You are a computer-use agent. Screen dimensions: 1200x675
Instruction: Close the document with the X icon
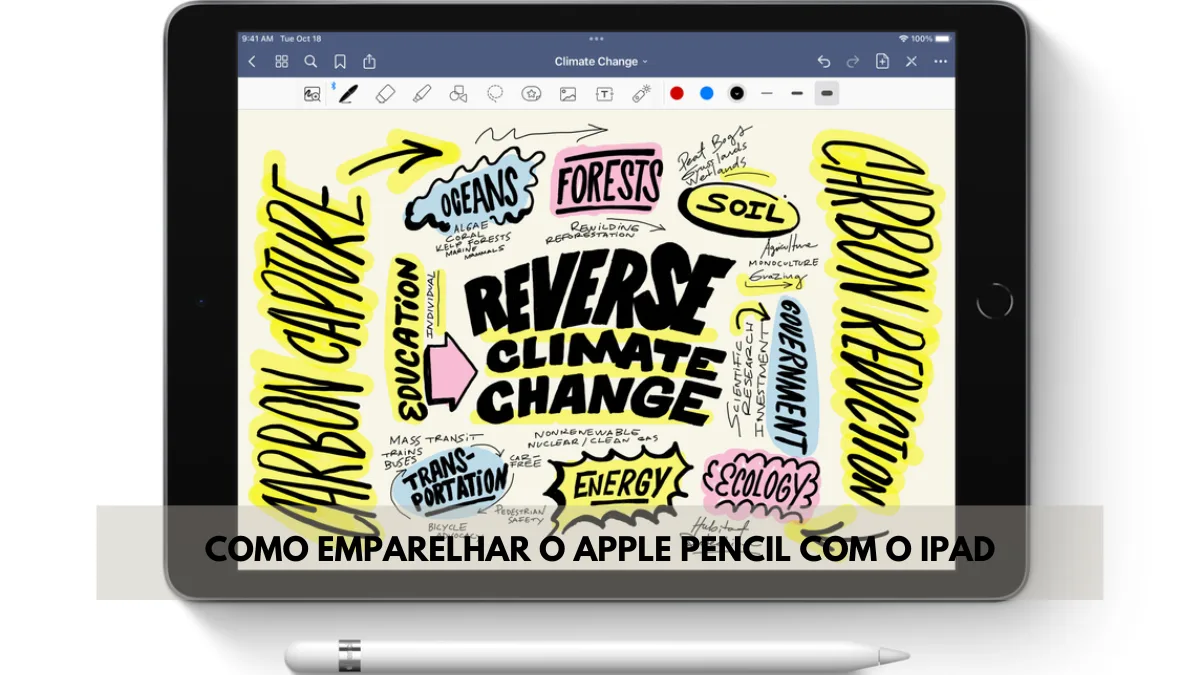click(x=911, y=62)
